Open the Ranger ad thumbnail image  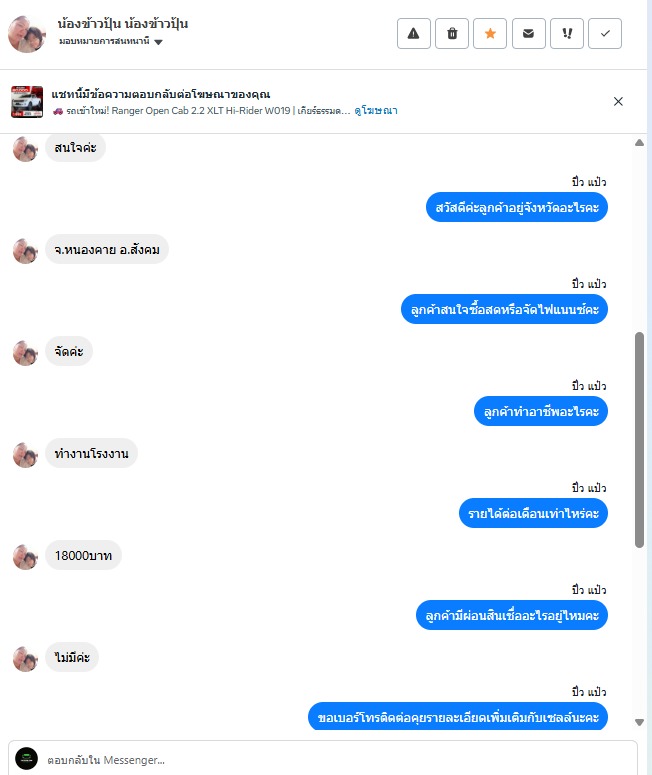click(x=27, y=101)
